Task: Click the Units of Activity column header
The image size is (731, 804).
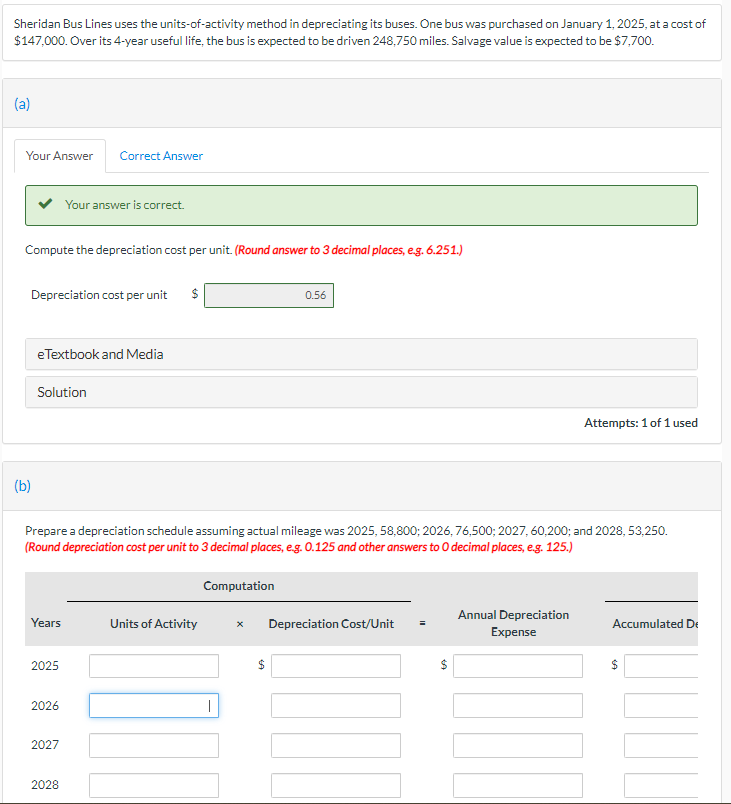Action: coord(153,624)
